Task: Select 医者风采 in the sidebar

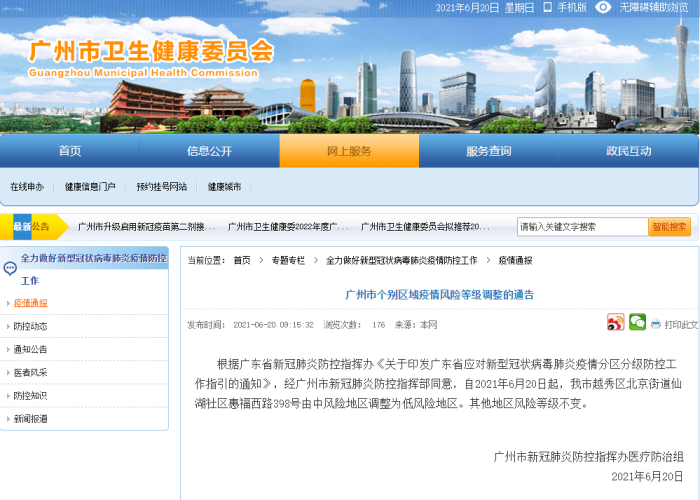Action: click(30, 373)
